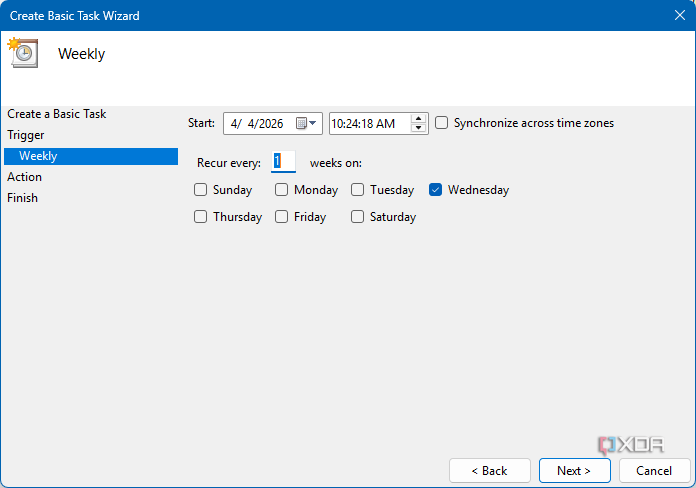Increase start time with up arrow
Image resolution: width=696 pixels, height=488 pixels.
tap(418, 119)
